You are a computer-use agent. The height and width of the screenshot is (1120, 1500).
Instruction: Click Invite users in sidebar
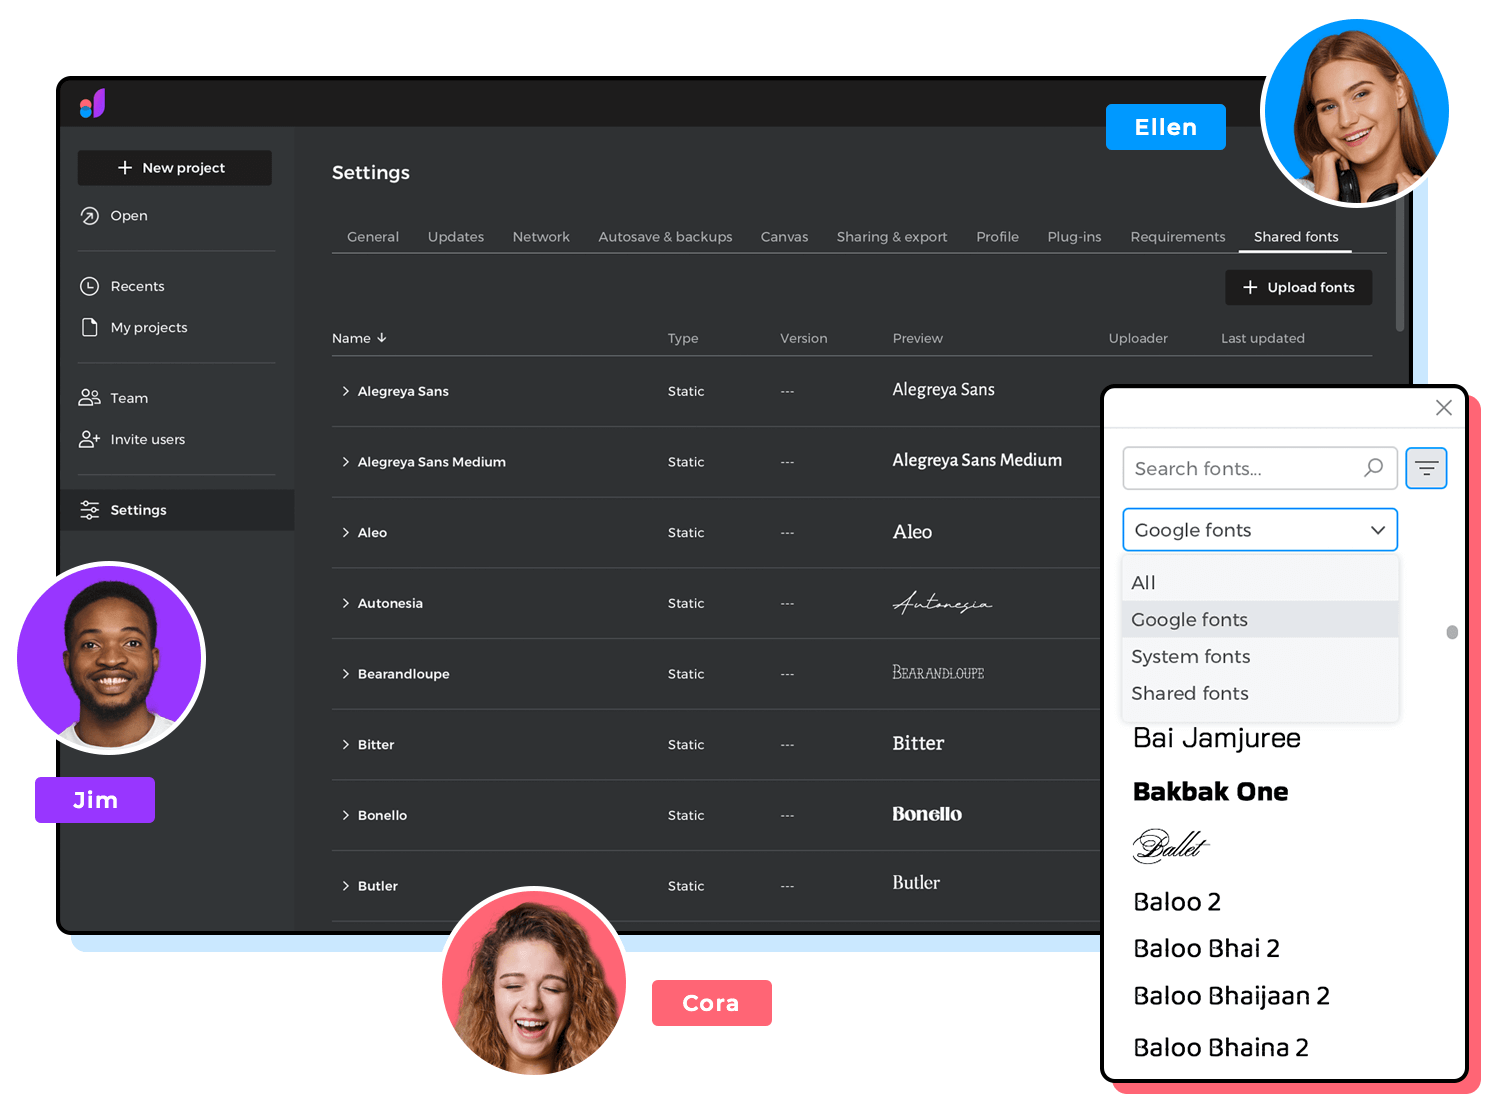pyautogui.click(x=148, y=439)
